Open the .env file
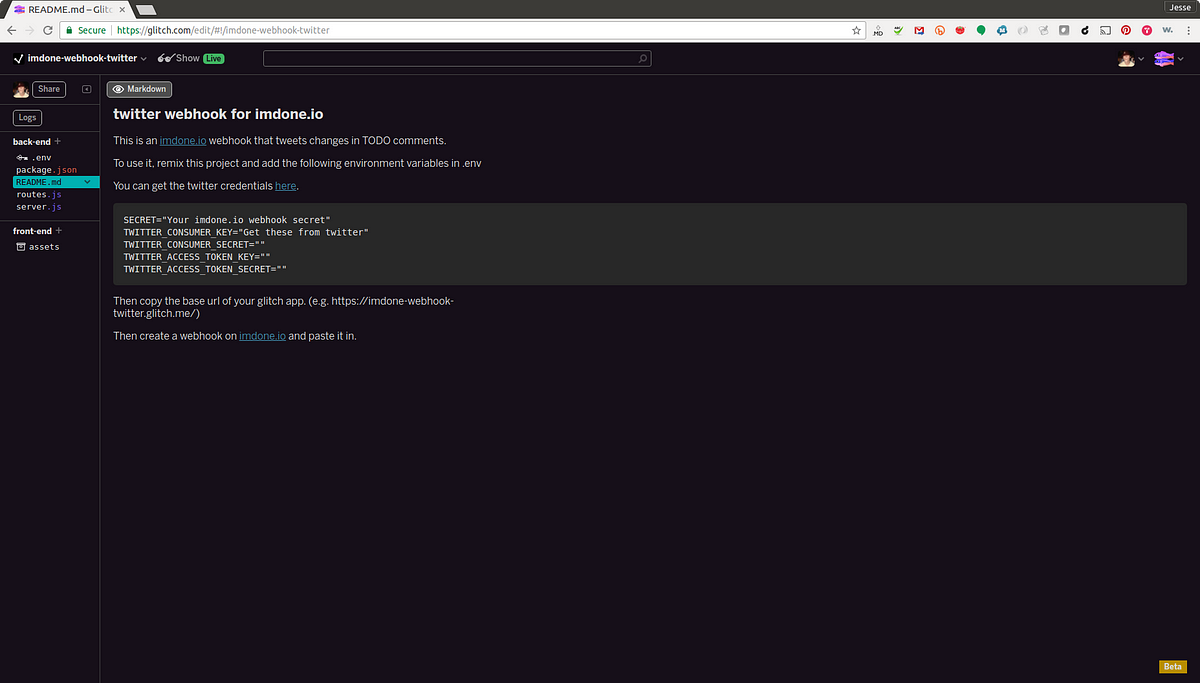This screenshot has width=1200, height=683. coord(34,158)
